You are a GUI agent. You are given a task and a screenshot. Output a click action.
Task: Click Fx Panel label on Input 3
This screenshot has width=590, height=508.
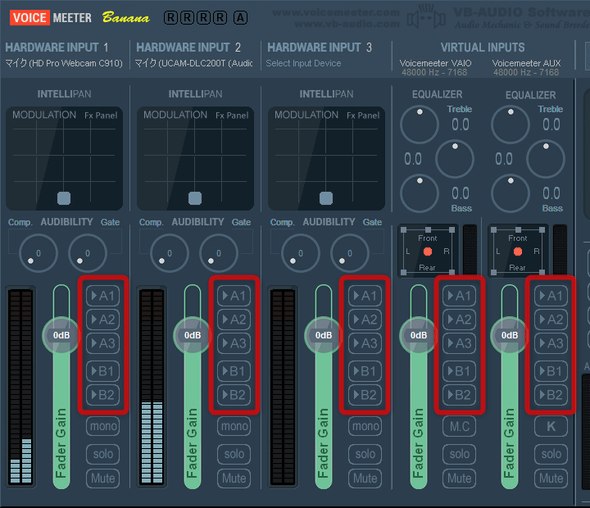pyautogui.click(x=363, y=115)
